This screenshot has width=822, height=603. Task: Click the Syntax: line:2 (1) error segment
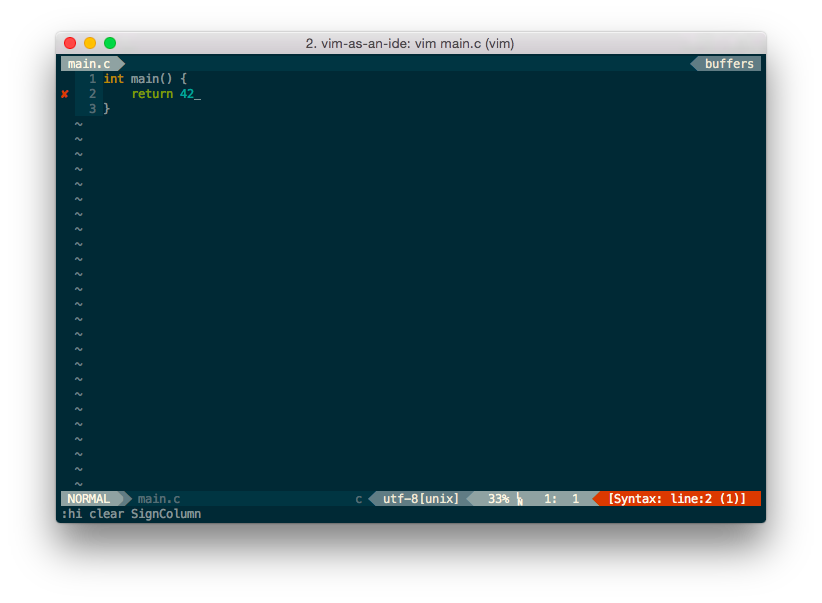[677, 499]
